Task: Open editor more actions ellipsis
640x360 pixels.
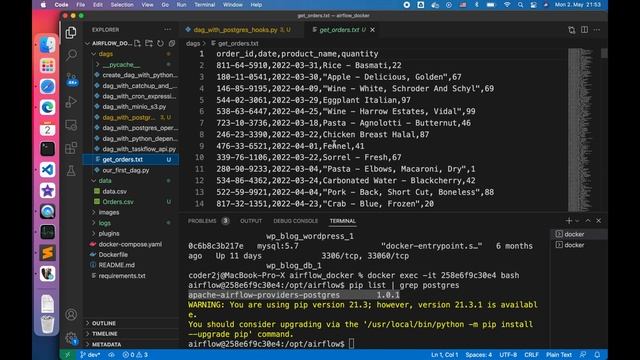Action: (597, 30)
